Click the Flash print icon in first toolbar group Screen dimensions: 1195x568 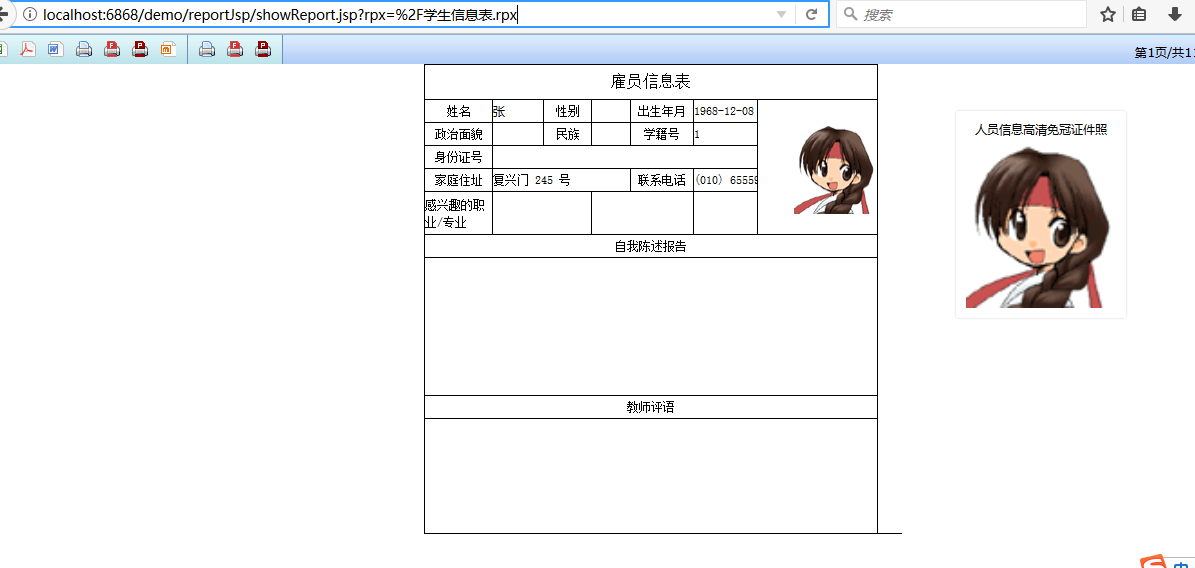click(112, 50)
